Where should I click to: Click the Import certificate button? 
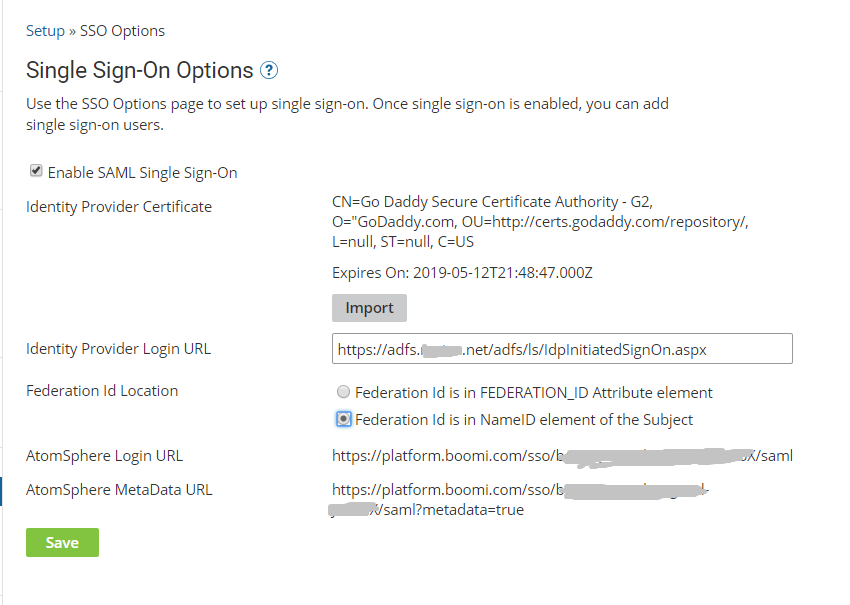pyautogui.click(x=369, y=307)
